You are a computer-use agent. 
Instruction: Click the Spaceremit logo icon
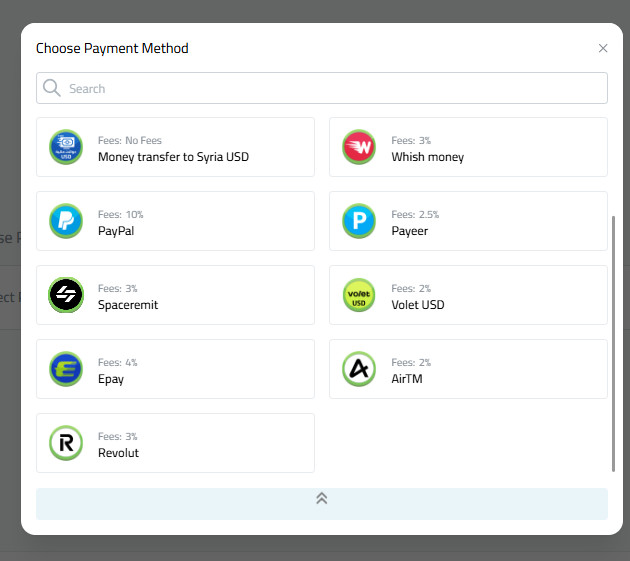[x=66, y=295]
